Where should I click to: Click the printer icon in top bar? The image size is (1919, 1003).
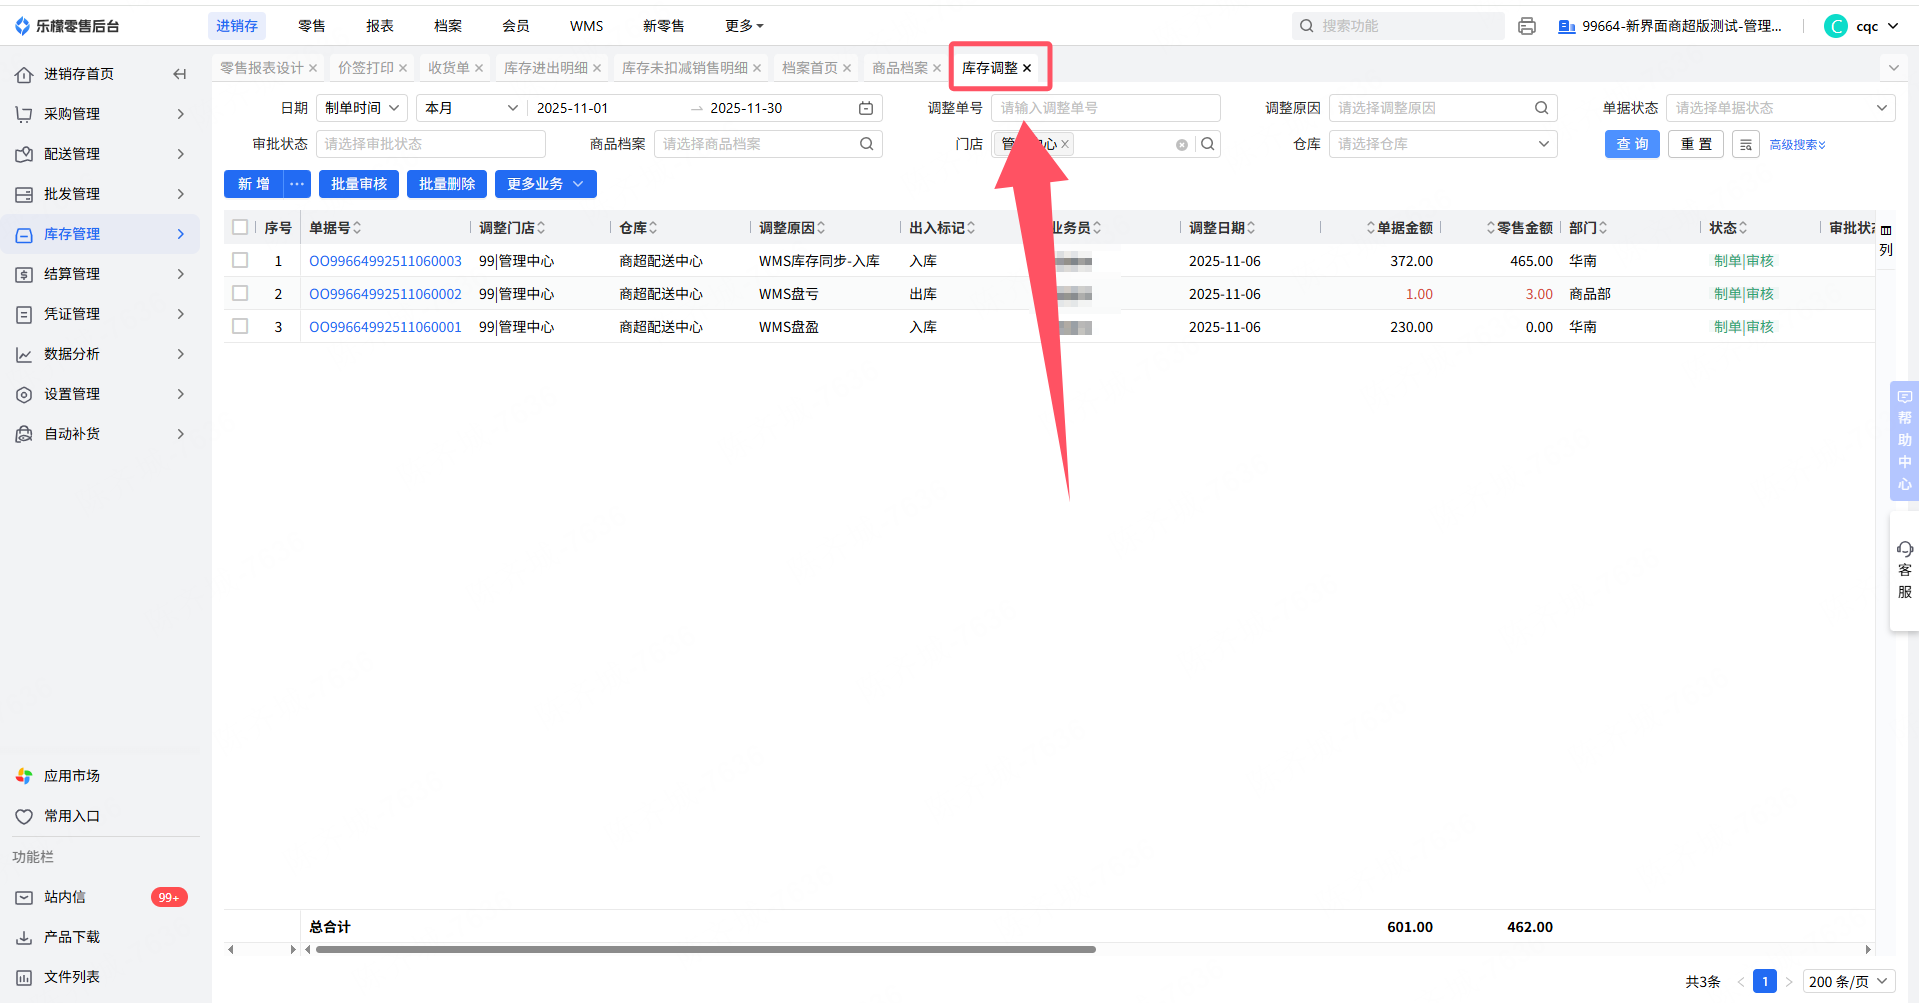tap(1527, 26)
